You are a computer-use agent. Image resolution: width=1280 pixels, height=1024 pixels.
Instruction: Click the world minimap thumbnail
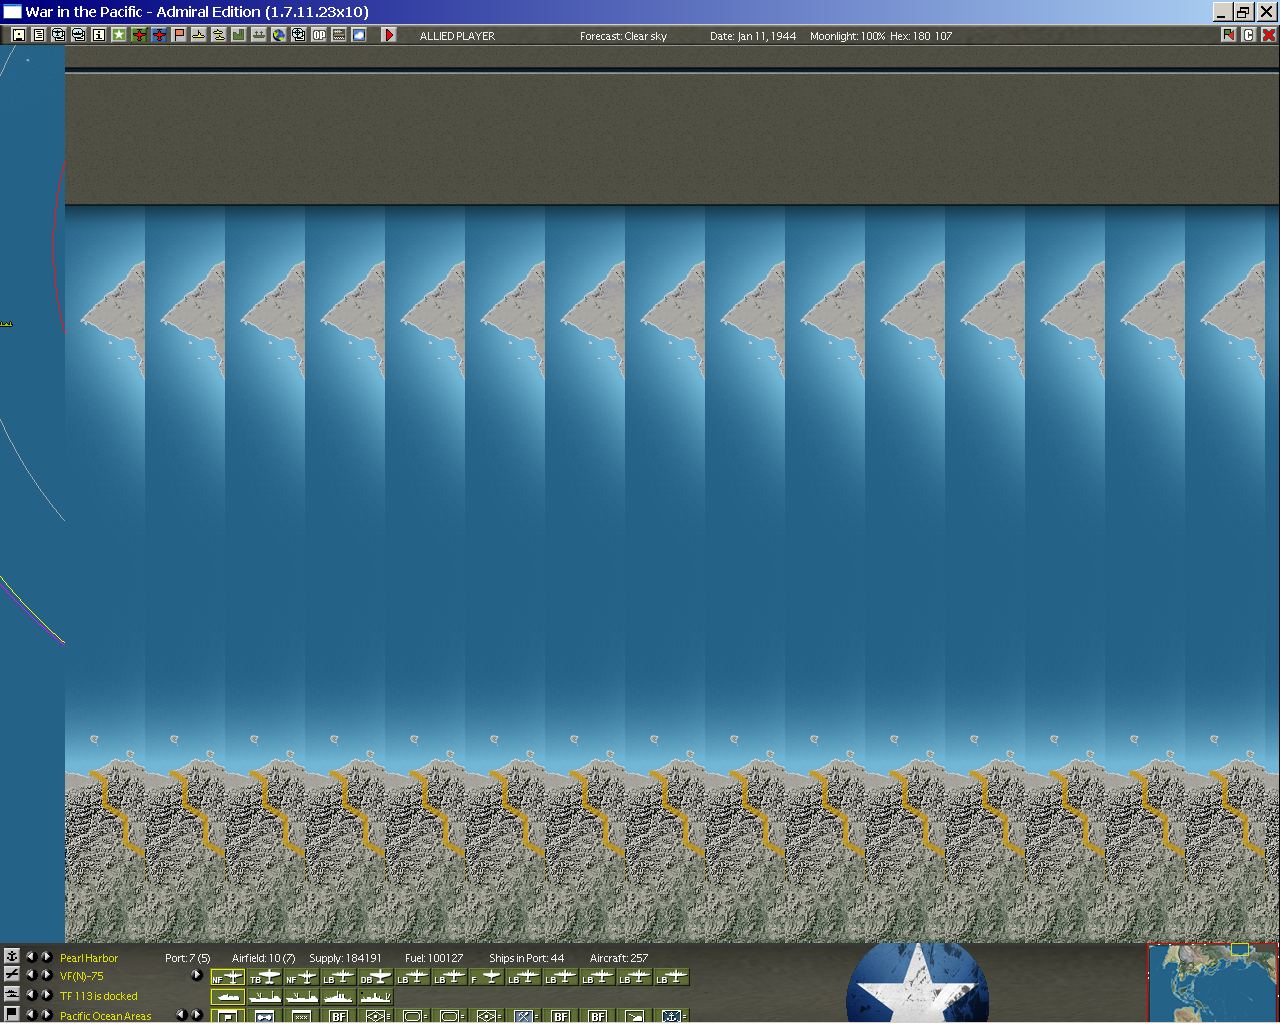(x=1212, y=983)
